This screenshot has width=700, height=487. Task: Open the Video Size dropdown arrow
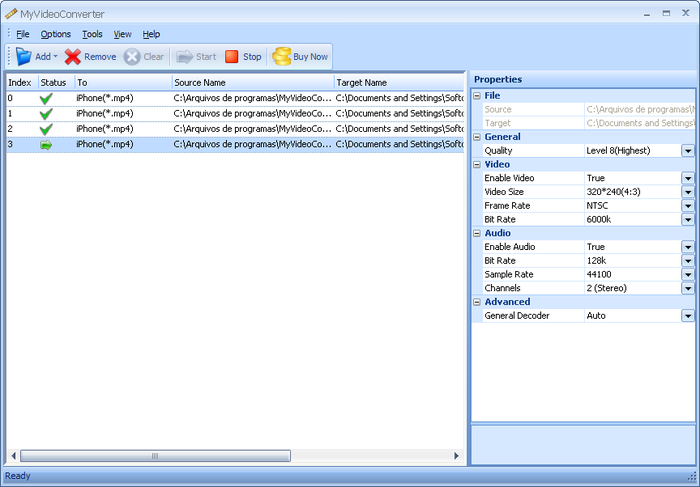coord(688,192)
